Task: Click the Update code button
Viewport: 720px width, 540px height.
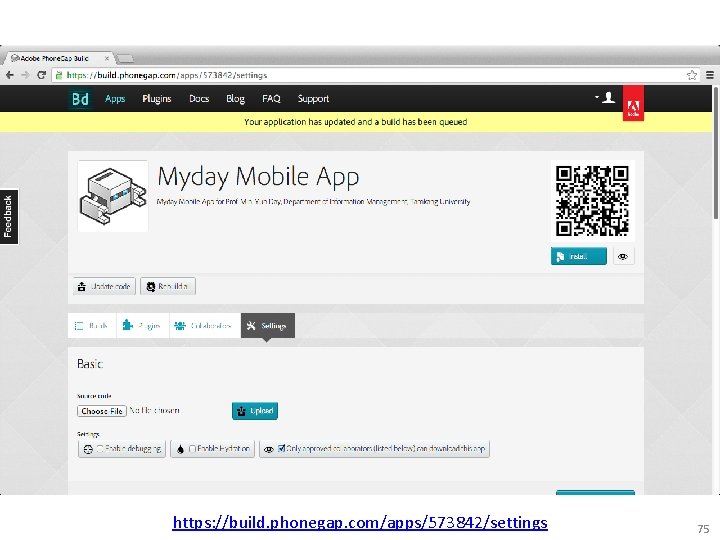Action: pyautogui.click(x=104, y=286)
